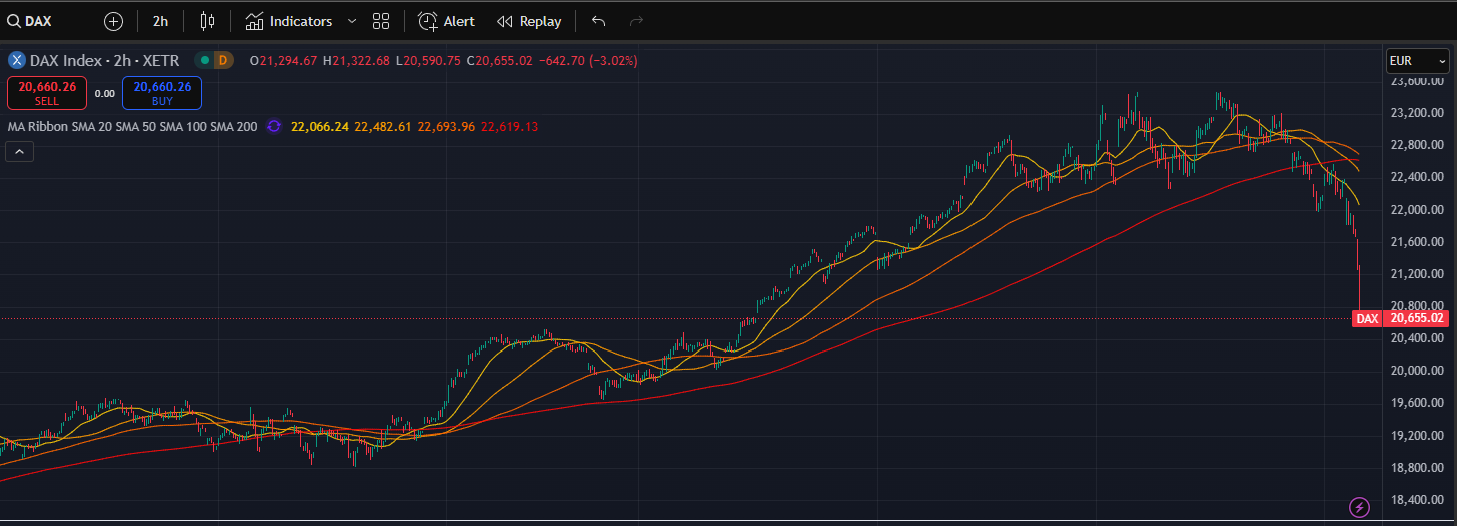Toggle the orange D data-mode badge
The image size is (1457, 526).
[222, 61]
